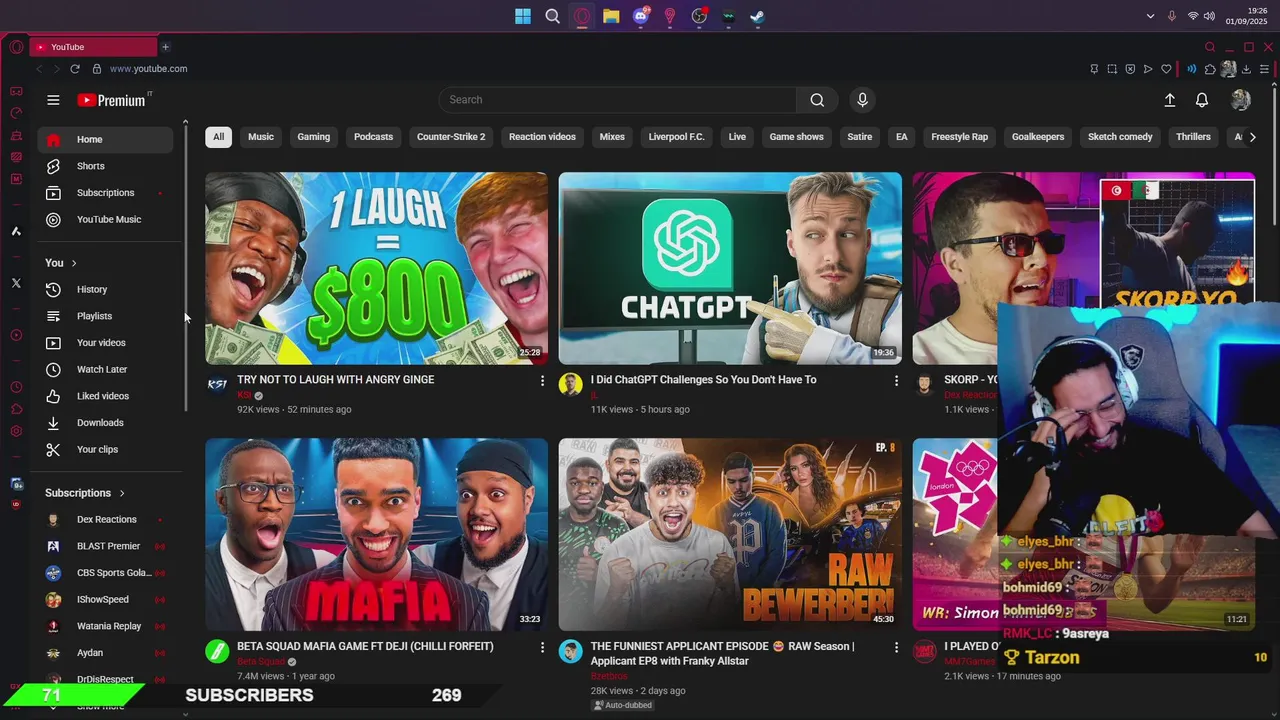This screenshot has width=1280, height=720.
Task: Select the Counter-Strike 2 filter chip
Action: [451, 137]
